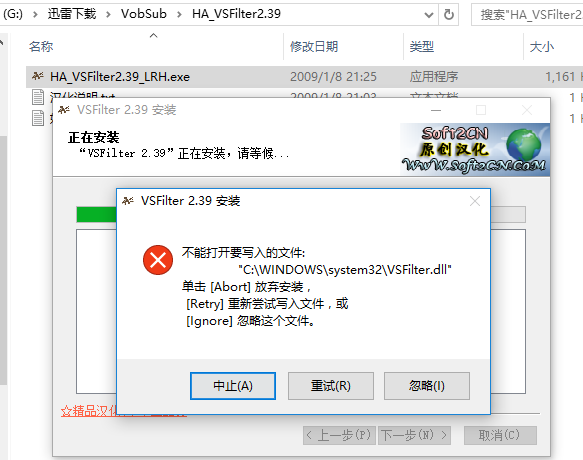This screenshot has height=460, width=583.
Task: Click the green installation progress bar
Action: point(96,215)
